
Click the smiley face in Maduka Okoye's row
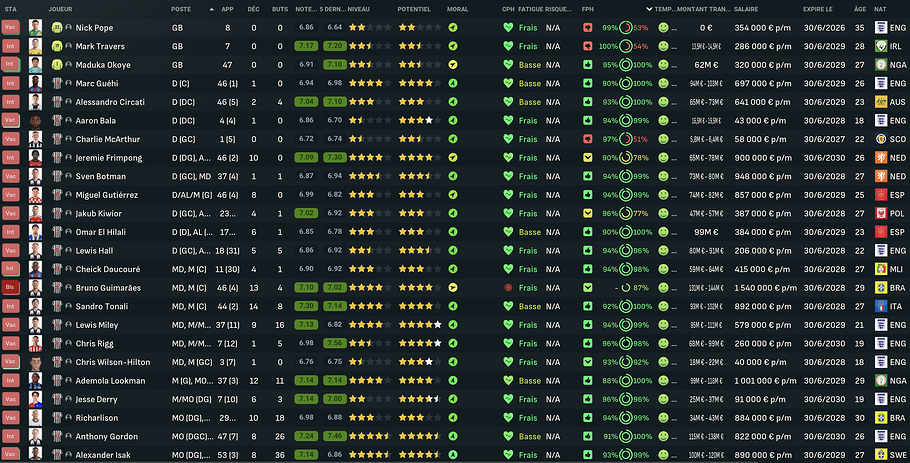tap(662, 65)
